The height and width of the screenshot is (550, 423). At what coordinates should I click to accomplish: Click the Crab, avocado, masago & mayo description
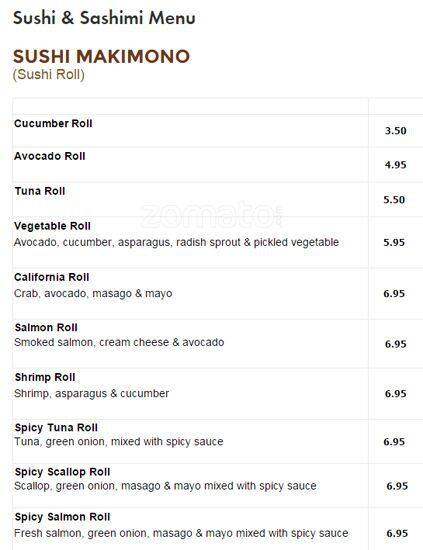click(x=93, y=294)
